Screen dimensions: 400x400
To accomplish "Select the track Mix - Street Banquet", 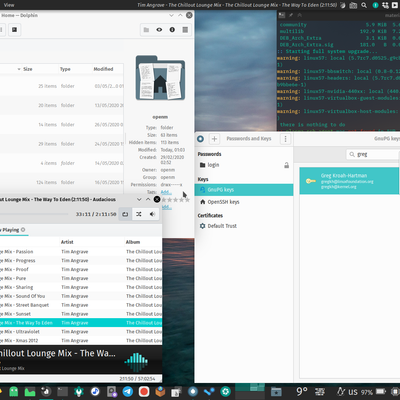I will pos(81,305).
